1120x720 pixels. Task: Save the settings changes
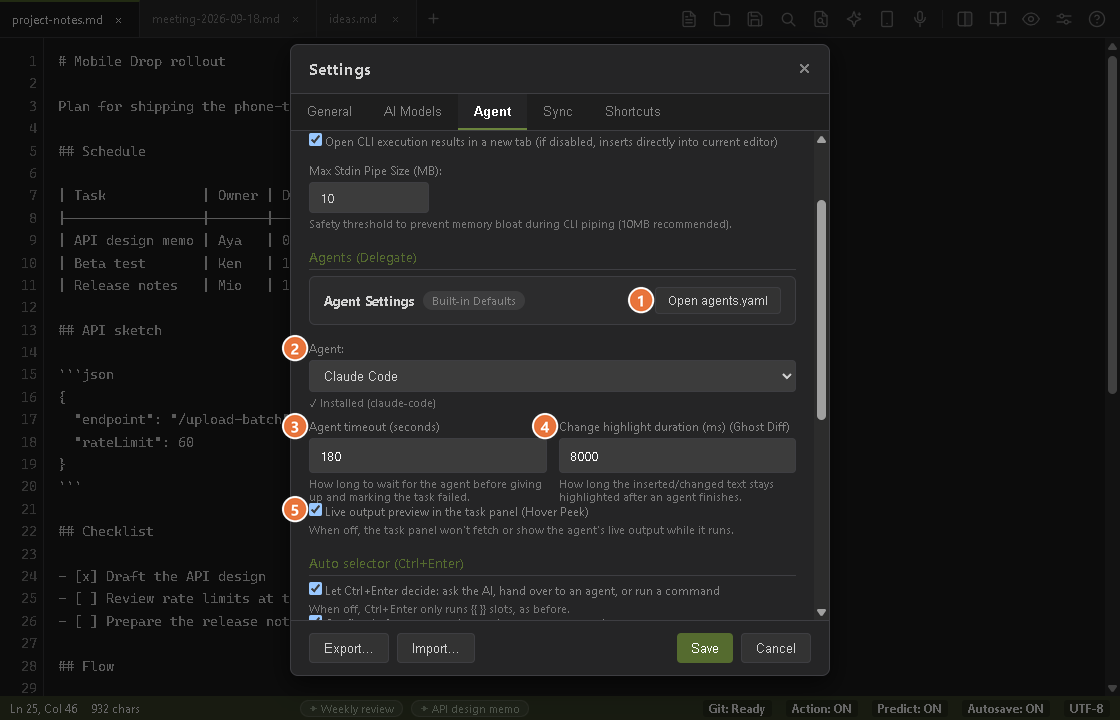[704, 648]
